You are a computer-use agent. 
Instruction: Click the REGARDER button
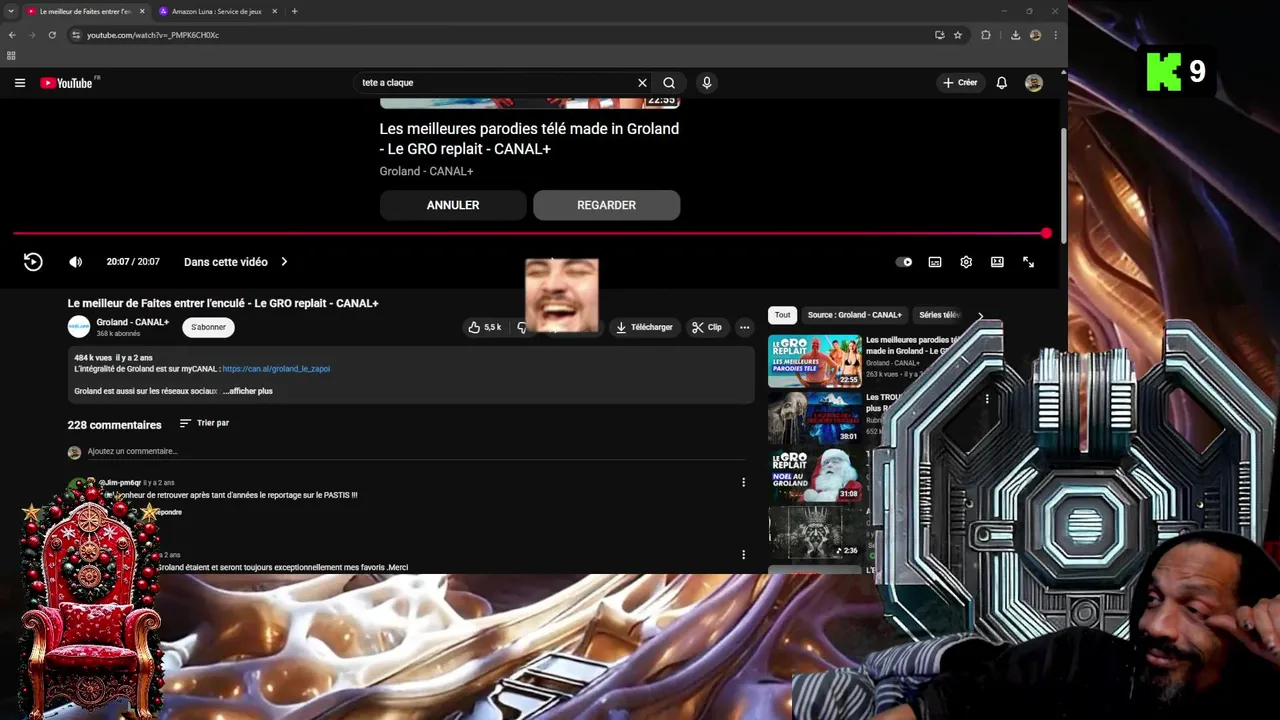606,205
